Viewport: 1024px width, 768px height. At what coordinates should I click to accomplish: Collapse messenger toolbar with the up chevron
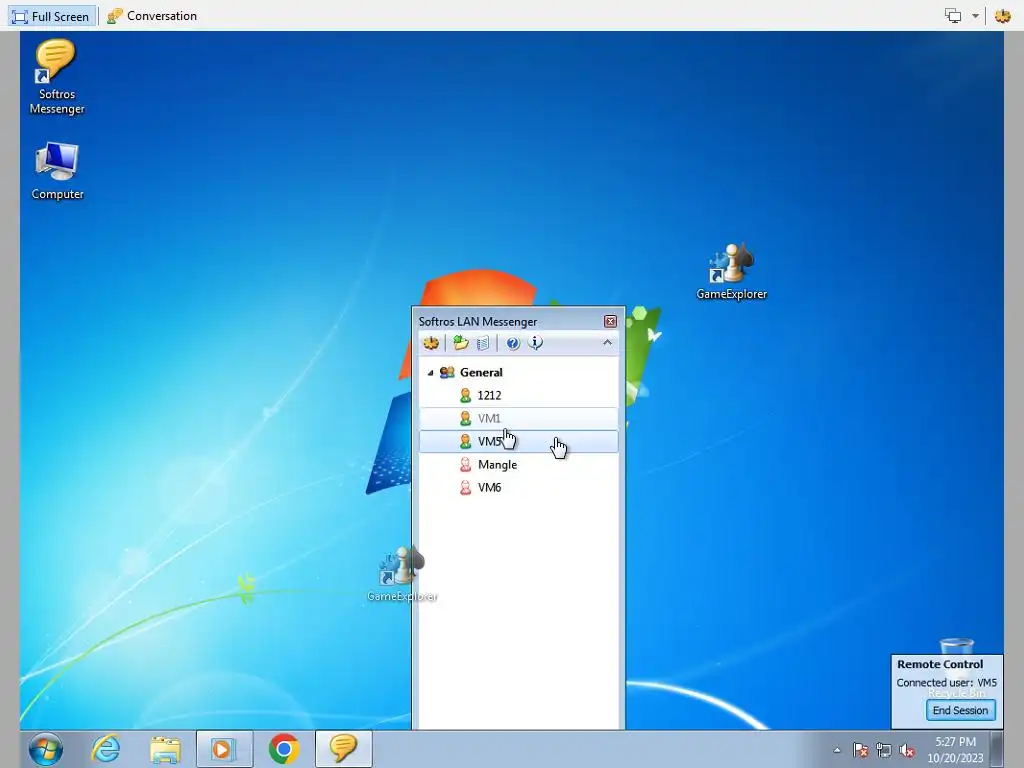[607, 342]
